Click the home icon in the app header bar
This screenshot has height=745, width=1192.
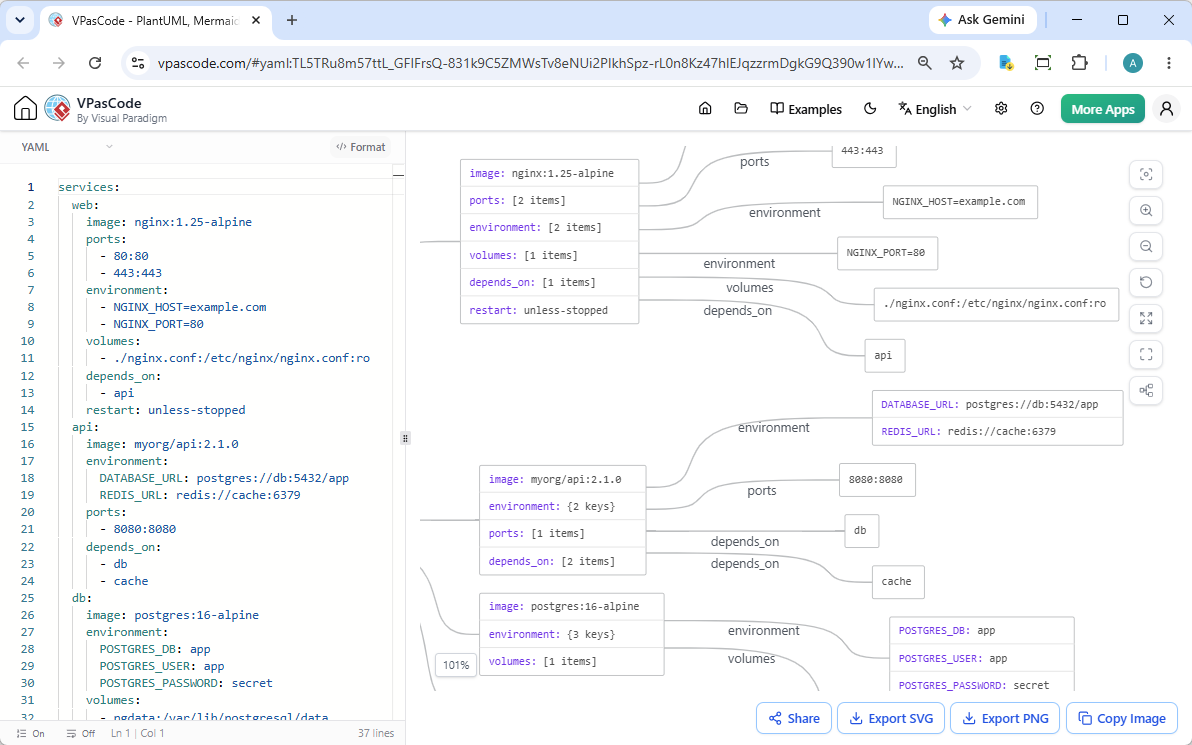[x=705, y=109]
